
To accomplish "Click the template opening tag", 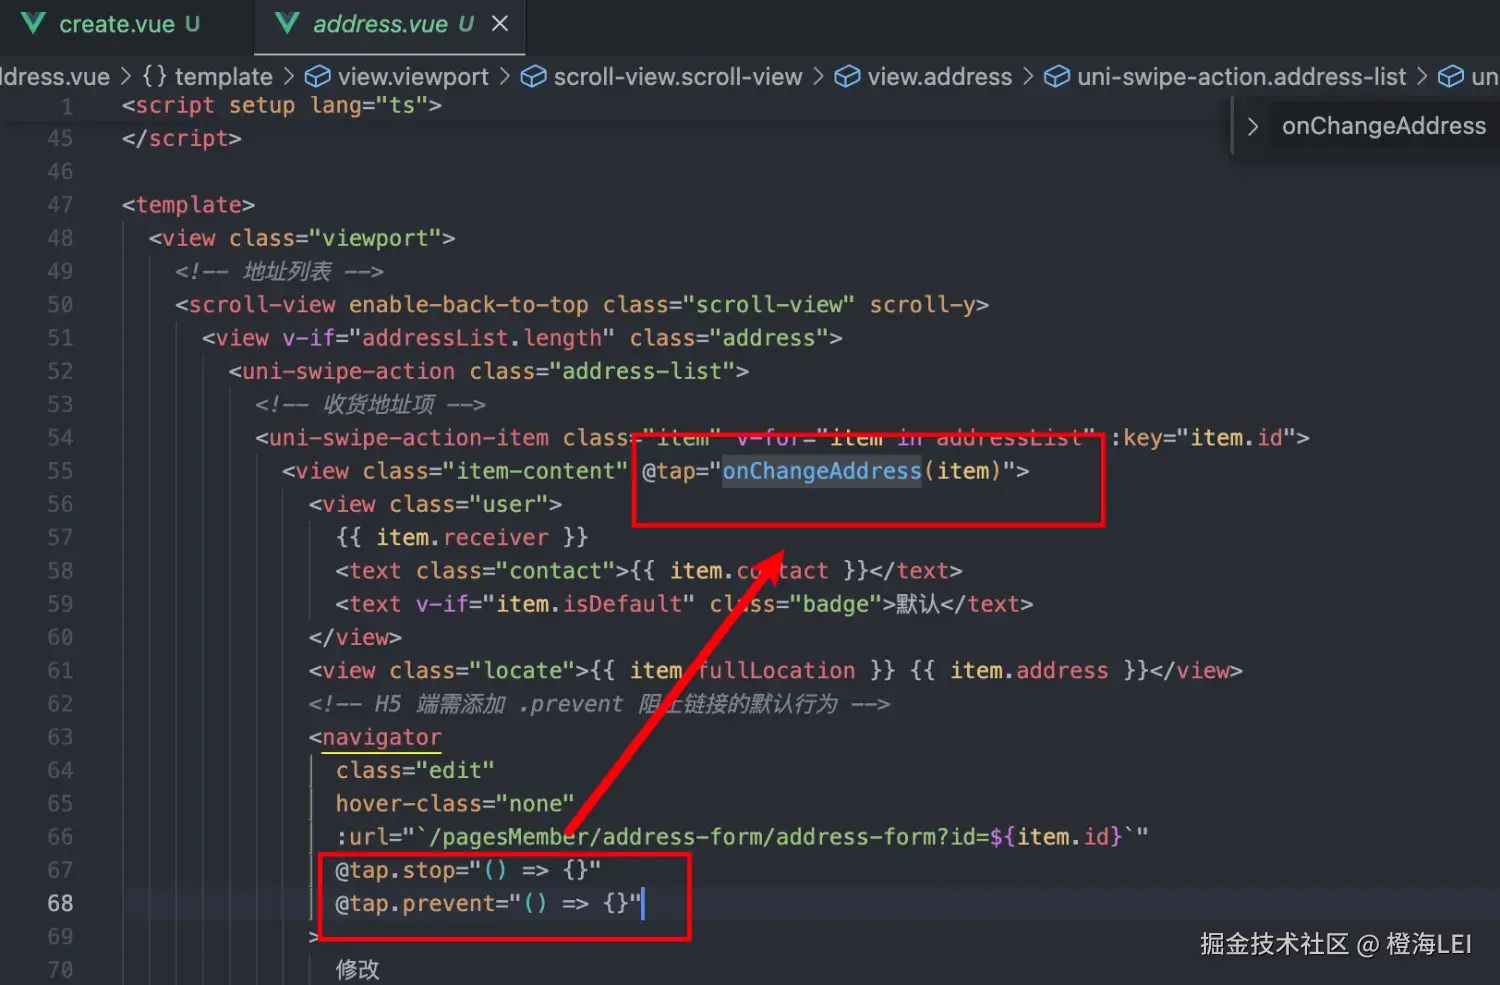I will pos(188,205).
